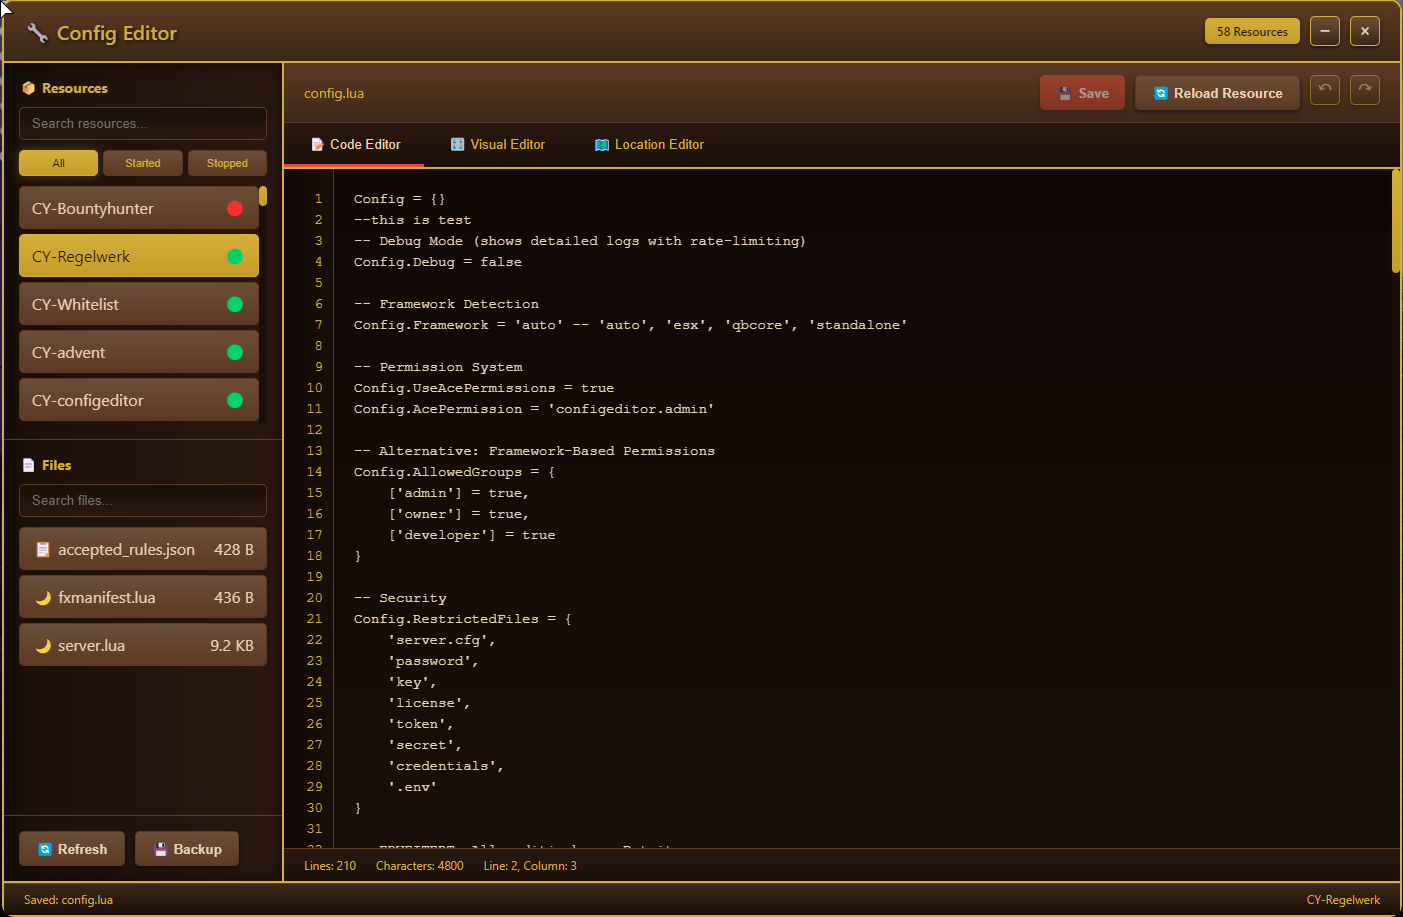Click the config.lua filename label
The height and width of the screenshot is (917, 1403).
[x=334, y=93]
